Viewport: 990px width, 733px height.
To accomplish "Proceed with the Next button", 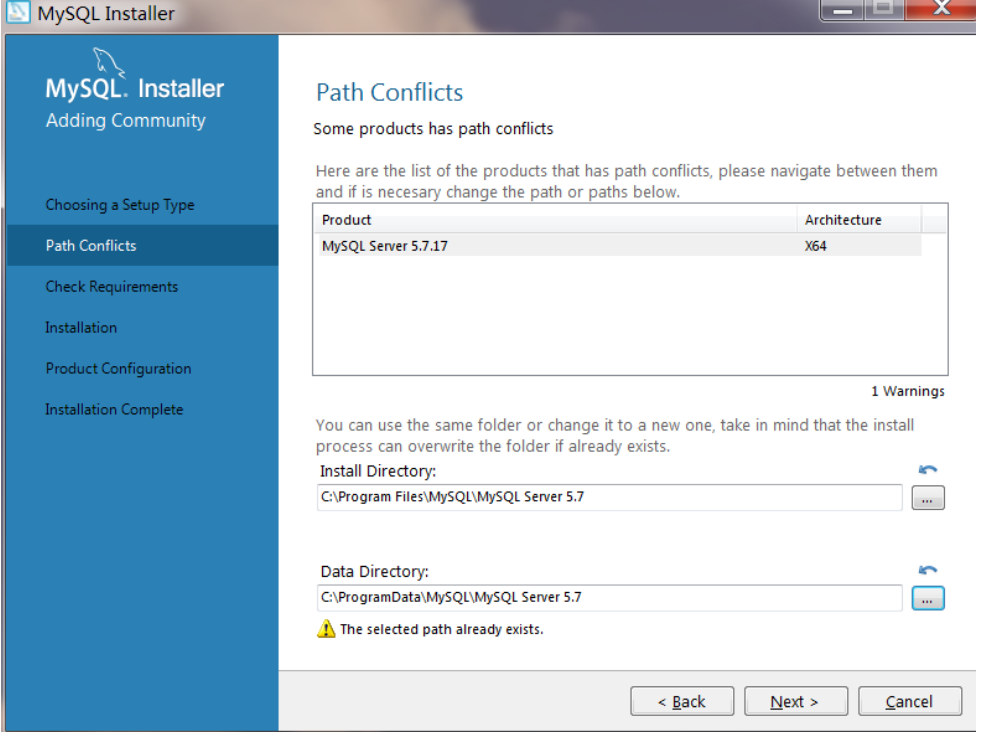I will [x=796, y=701].
